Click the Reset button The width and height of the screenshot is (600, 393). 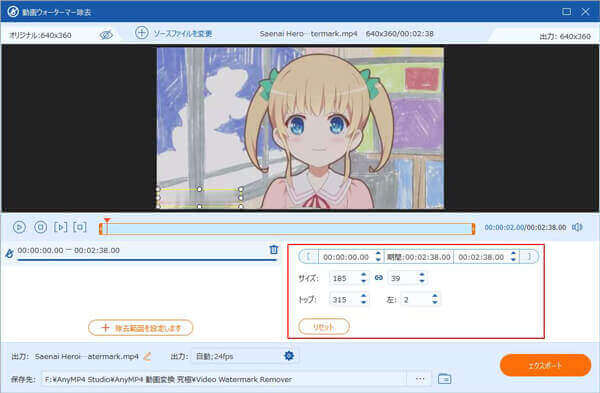click(x=324, y=327)
